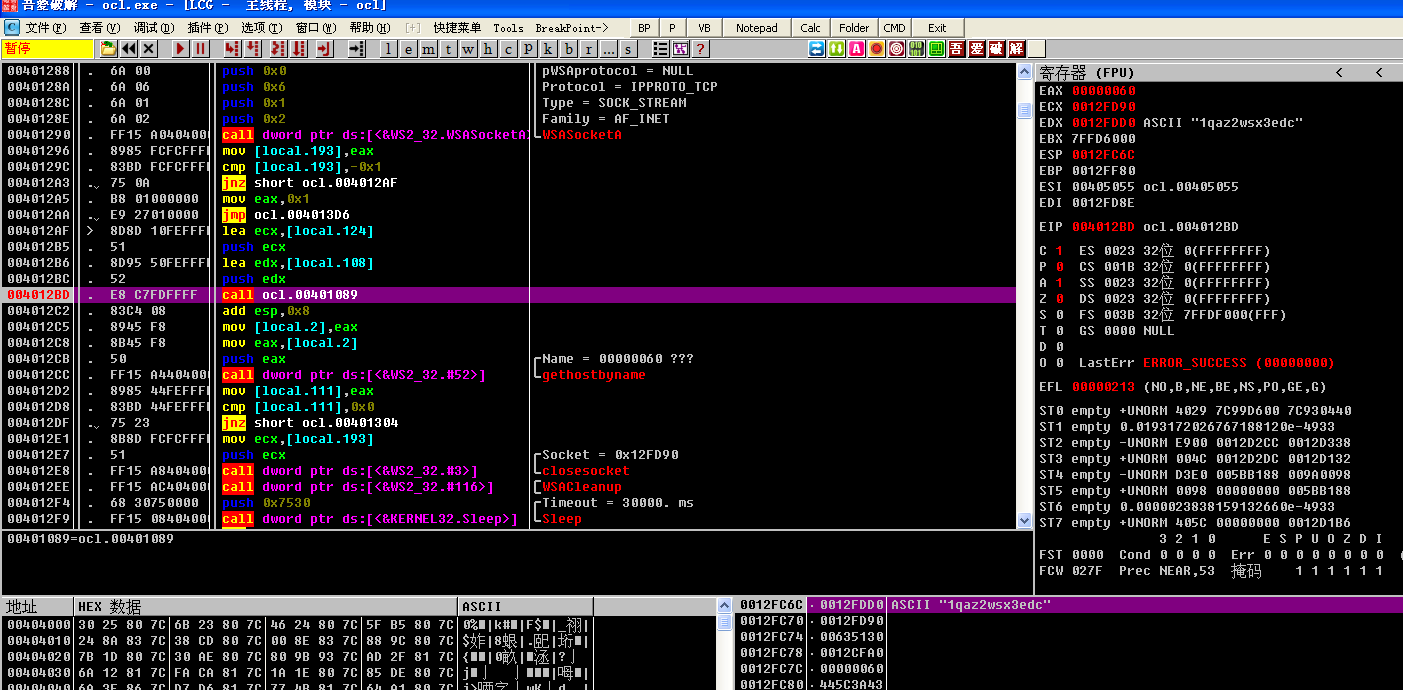
Task: Select the EAX register value 00000060
Action: (1104, 91)
